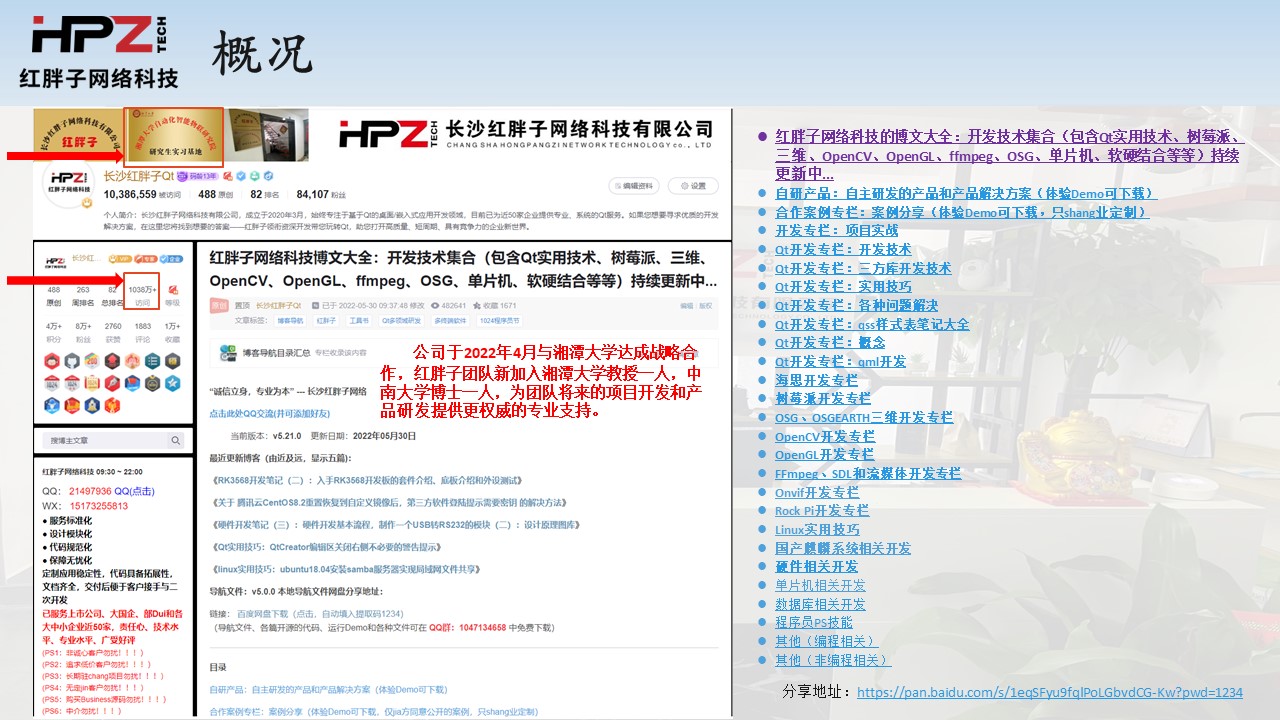Viewport: 1280px width, 720px height.
Task: Open the 硬件开发笔记（三） recent blog link
Action: [395, 524]
